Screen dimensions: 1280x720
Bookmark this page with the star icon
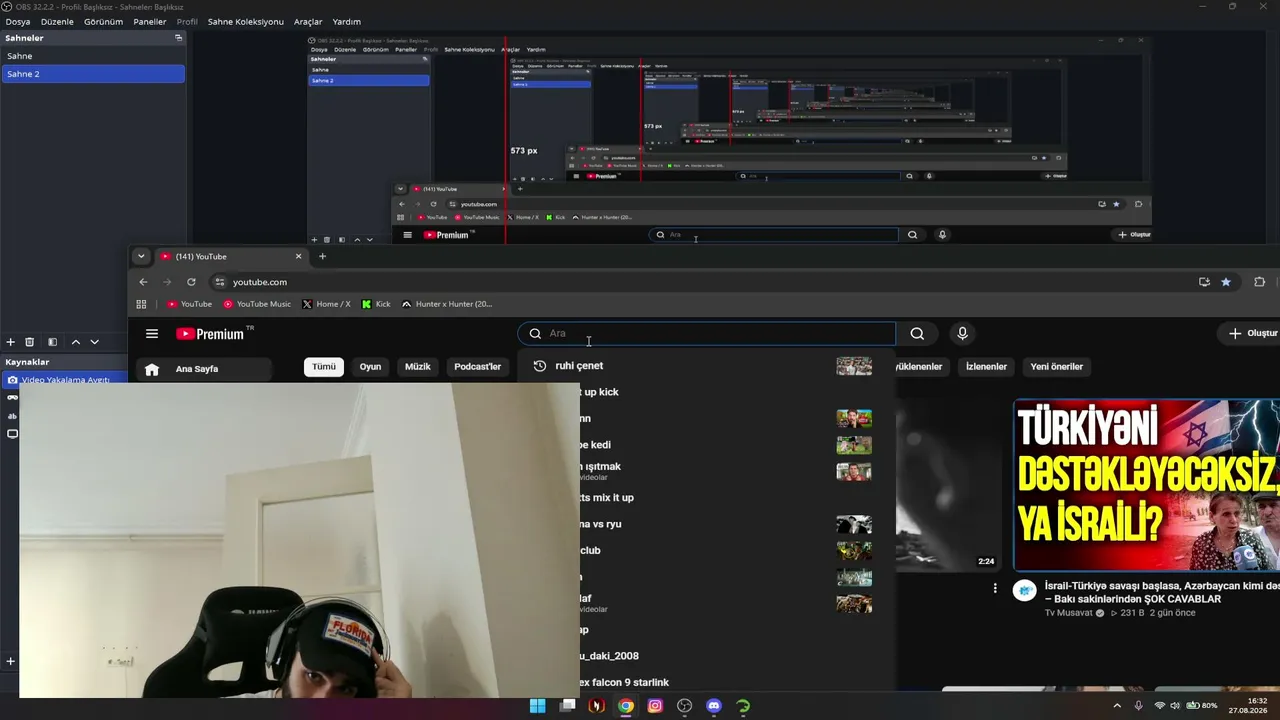(x=1226, y=282)
